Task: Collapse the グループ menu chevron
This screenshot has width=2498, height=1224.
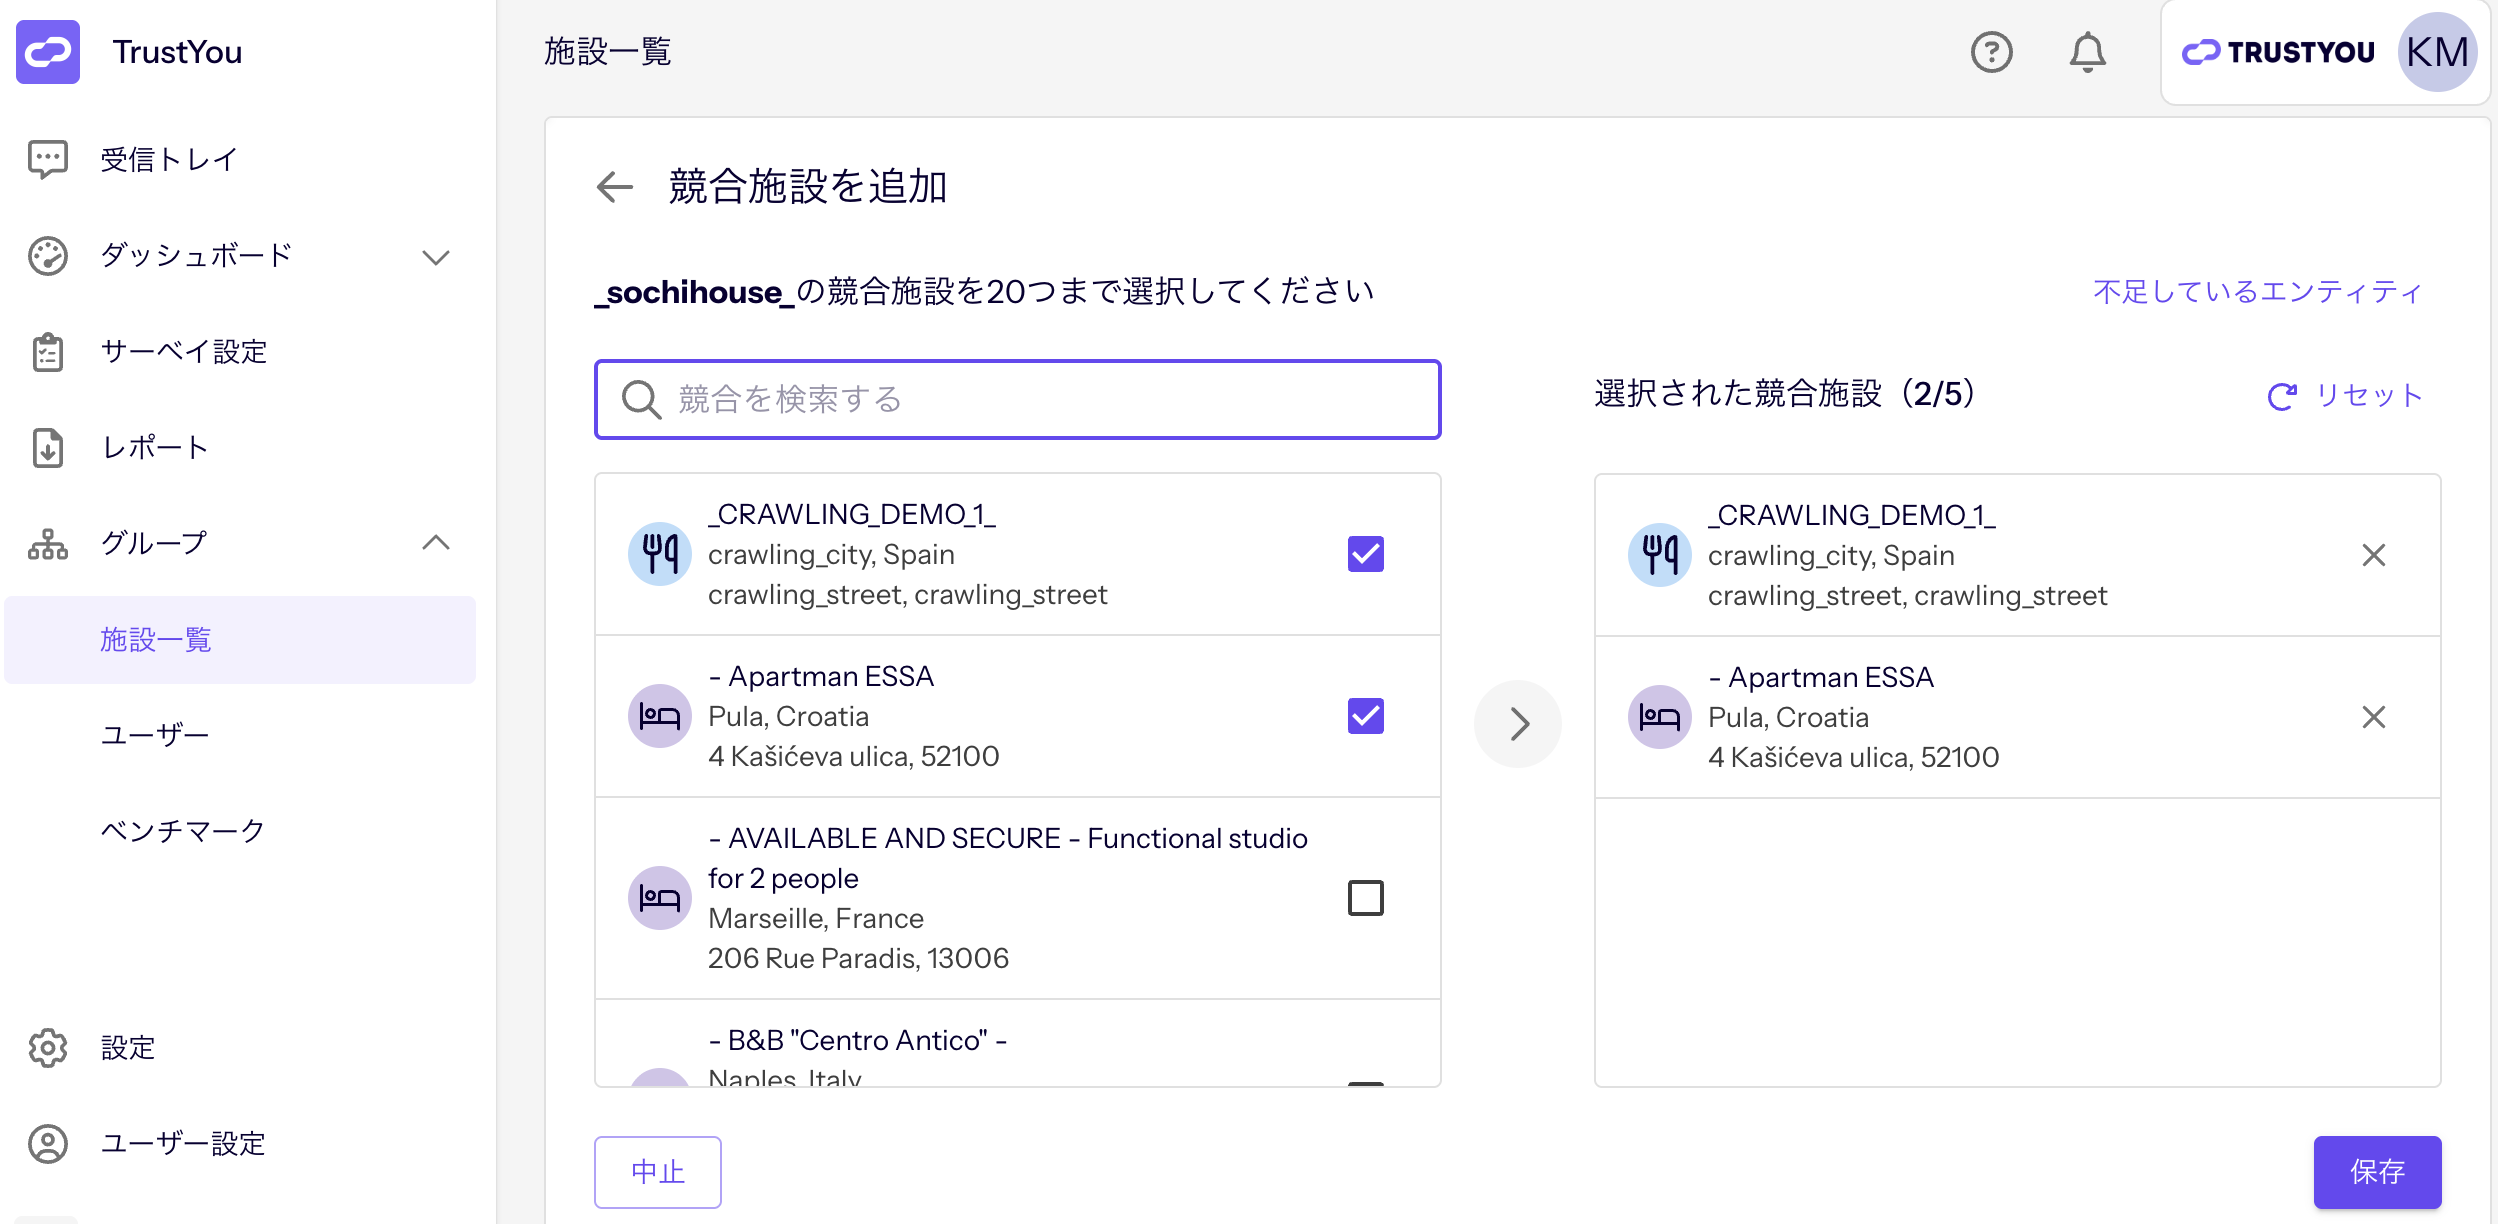Action: click(x=436, y=543)
